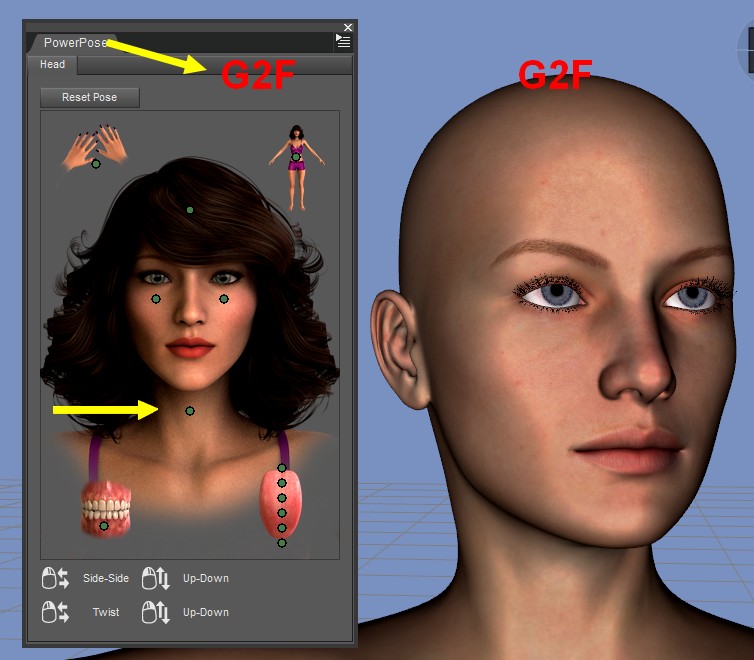754x660 pixels.
Task: Click the full body figure thumbnail
Action: coord(297,168)
